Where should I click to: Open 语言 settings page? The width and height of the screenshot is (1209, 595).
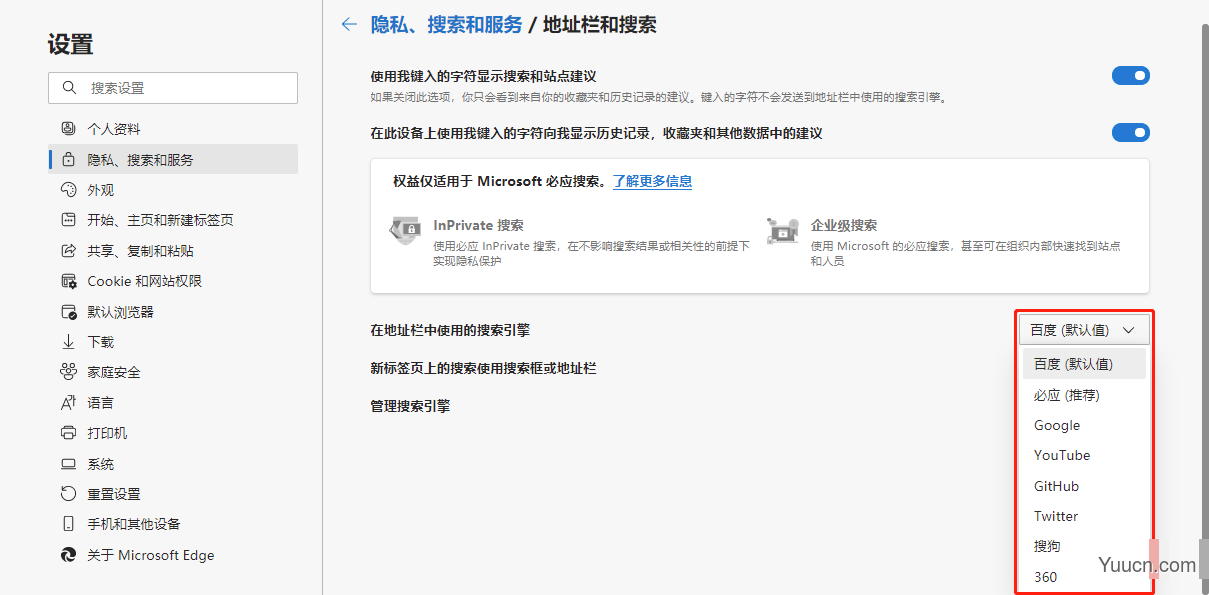(173, 403)
